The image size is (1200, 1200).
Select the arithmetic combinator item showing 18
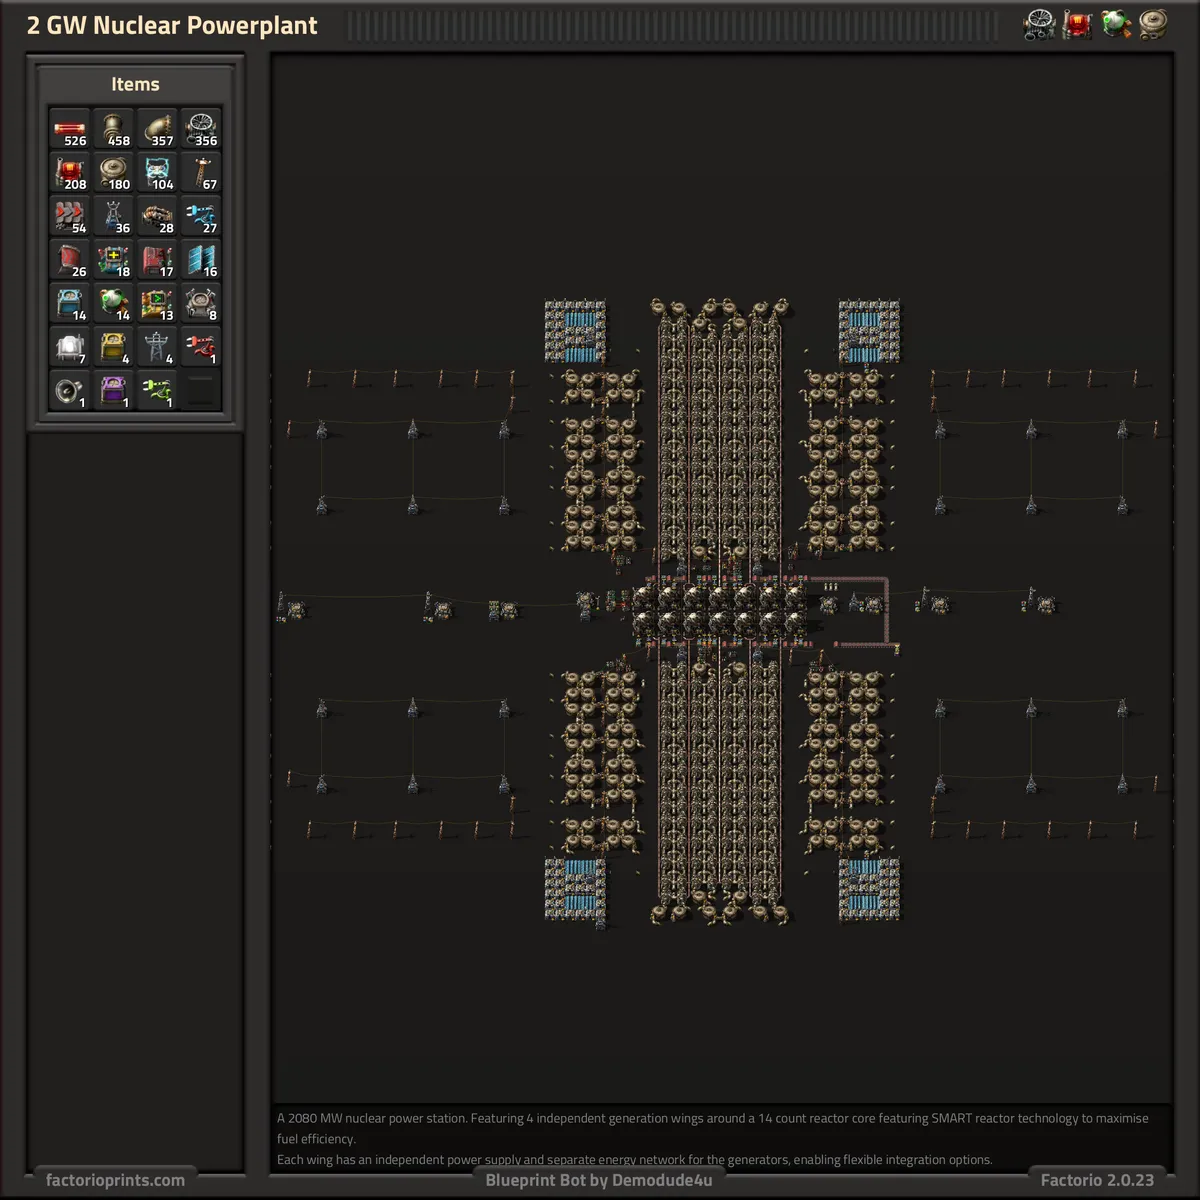pyautogui.click(x=113, y=260)
